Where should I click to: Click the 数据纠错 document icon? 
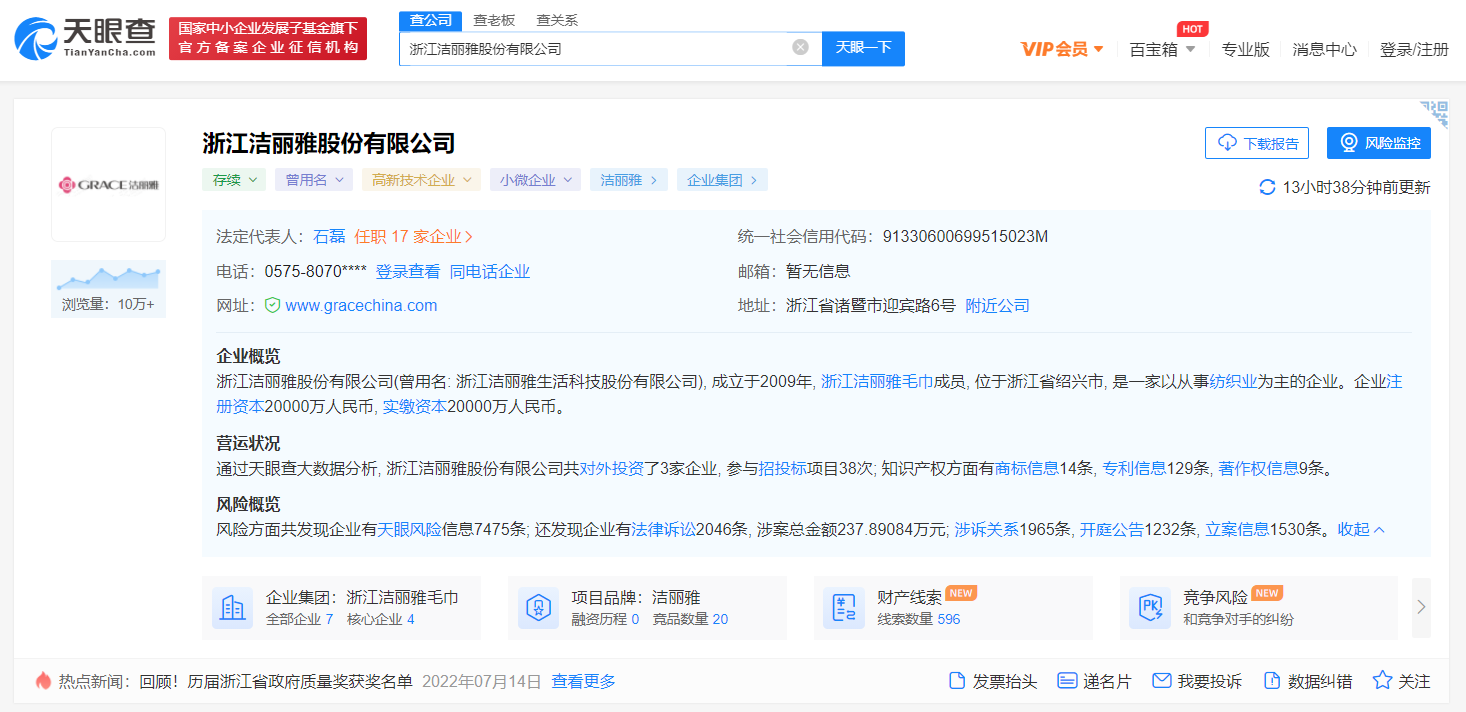click(1272, 681)
